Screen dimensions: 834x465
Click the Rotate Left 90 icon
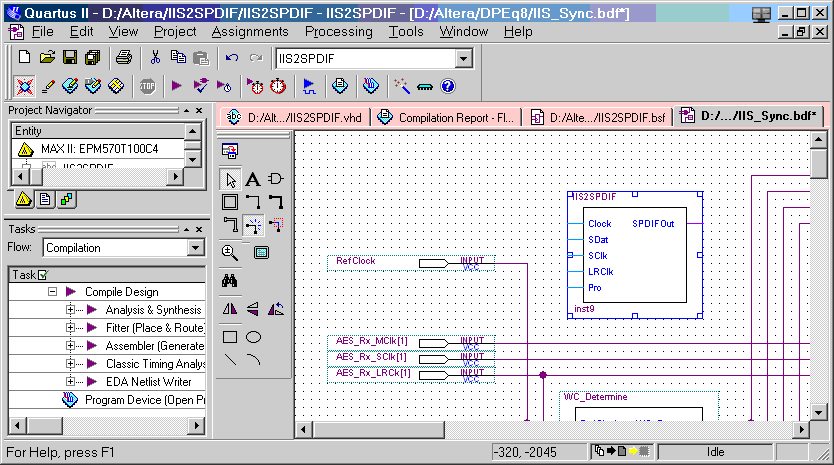[x=276, y=309]
